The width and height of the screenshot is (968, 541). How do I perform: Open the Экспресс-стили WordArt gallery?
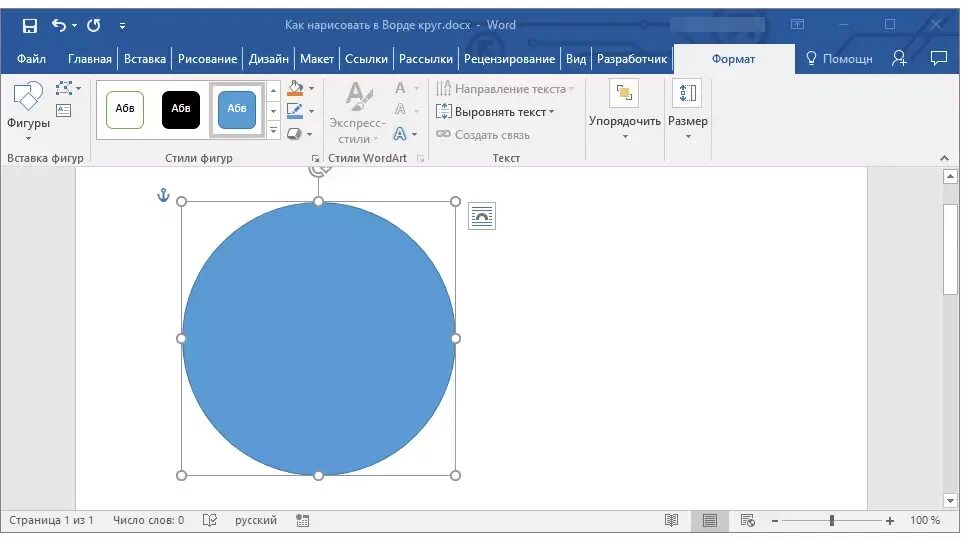pos(357,112)
